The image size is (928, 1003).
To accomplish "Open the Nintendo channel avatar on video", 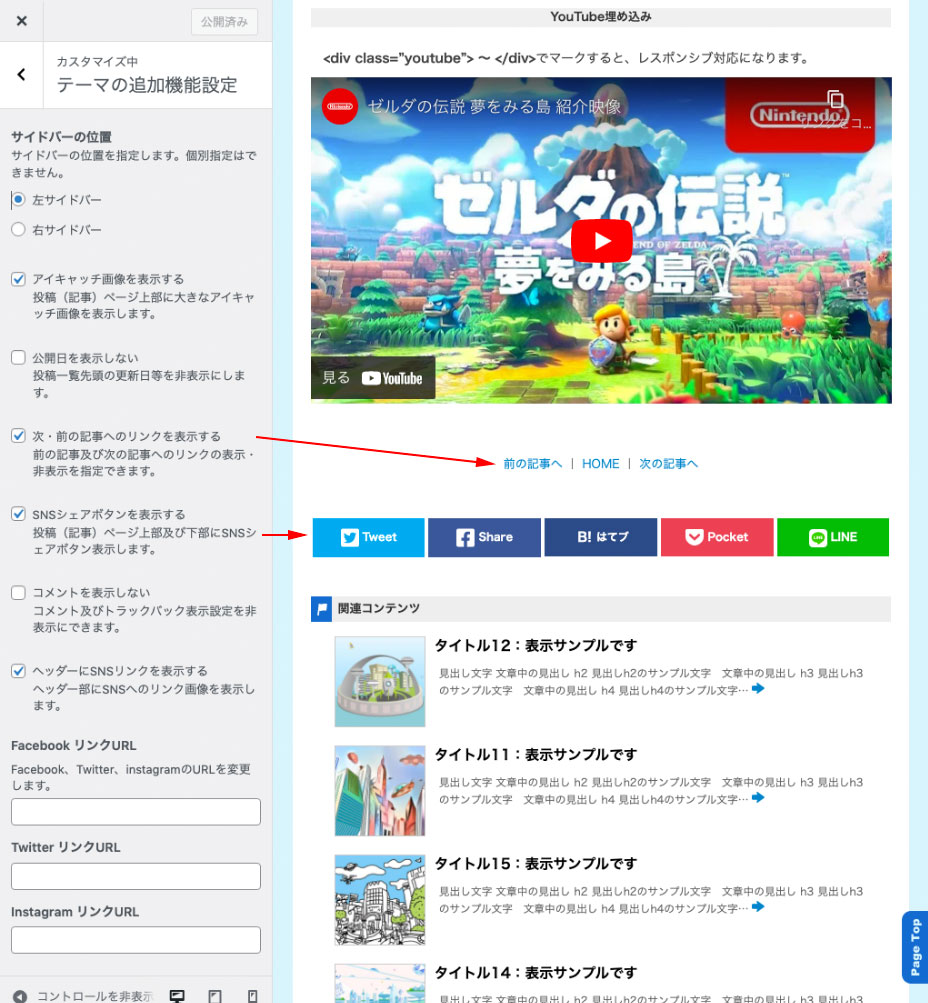I will (x=340, y=106).
